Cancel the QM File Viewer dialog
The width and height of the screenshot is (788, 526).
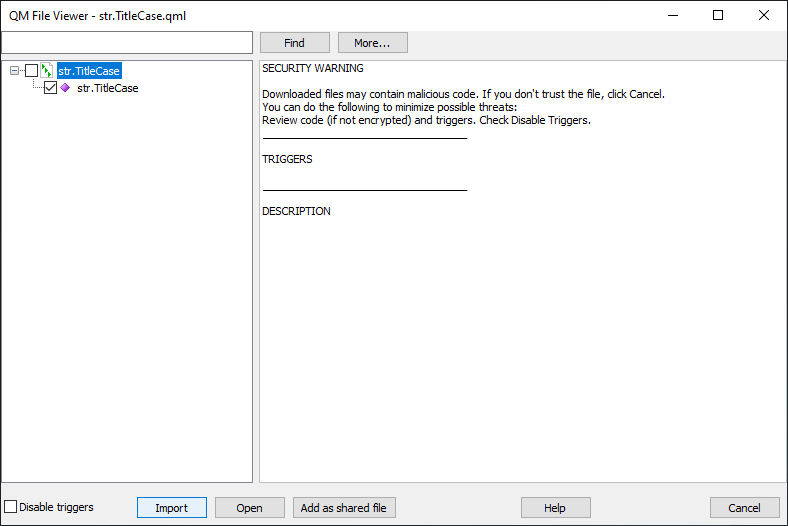[745, 507]
